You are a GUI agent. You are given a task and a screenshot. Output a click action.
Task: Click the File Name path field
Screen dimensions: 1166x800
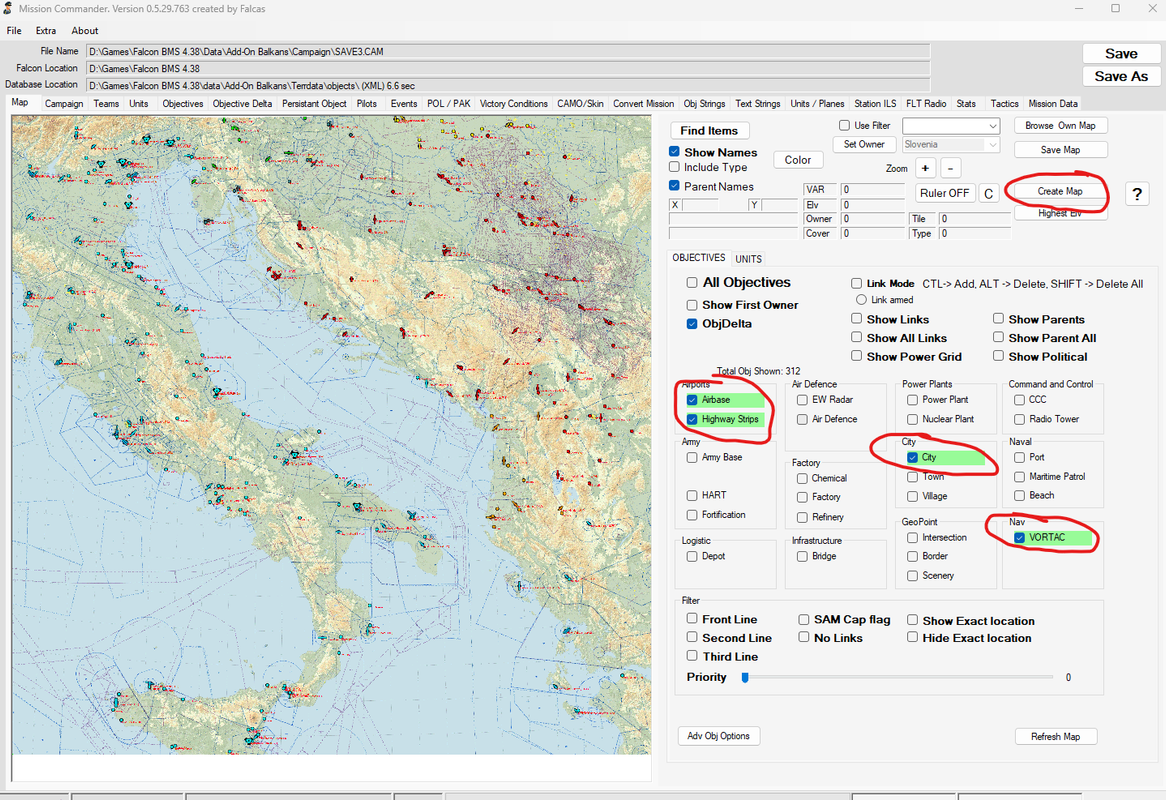(508, 51)
